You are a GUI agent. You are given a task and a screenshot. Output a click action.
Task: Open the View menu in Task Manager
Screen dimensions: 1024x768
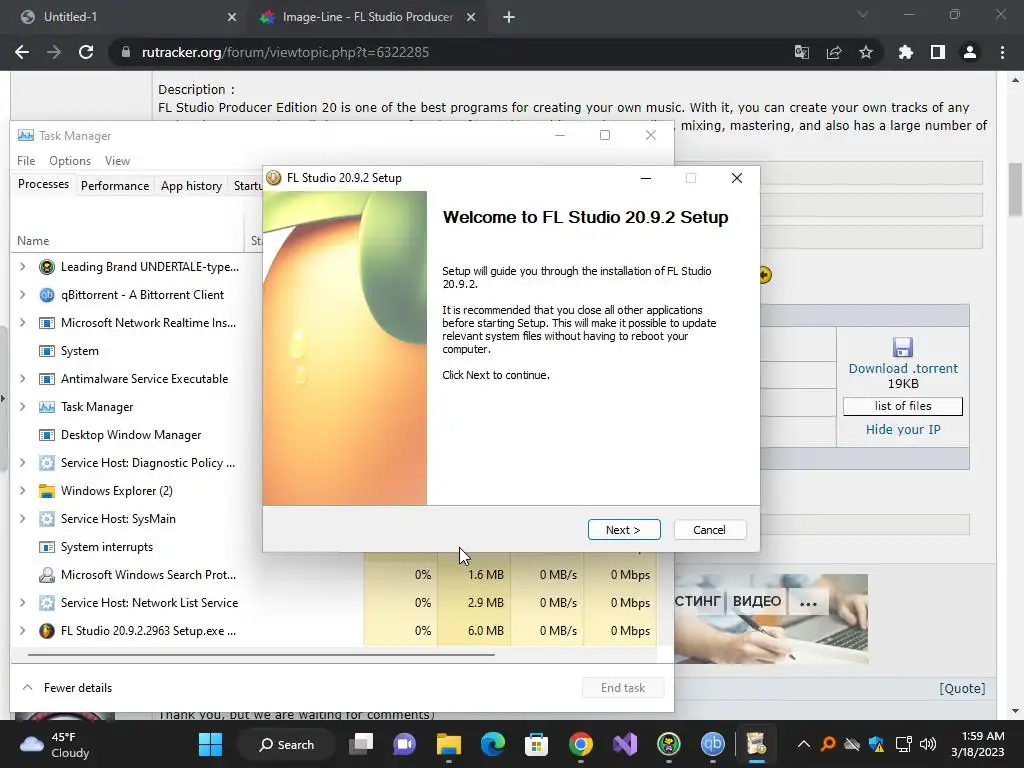click(x=118, y=161)
